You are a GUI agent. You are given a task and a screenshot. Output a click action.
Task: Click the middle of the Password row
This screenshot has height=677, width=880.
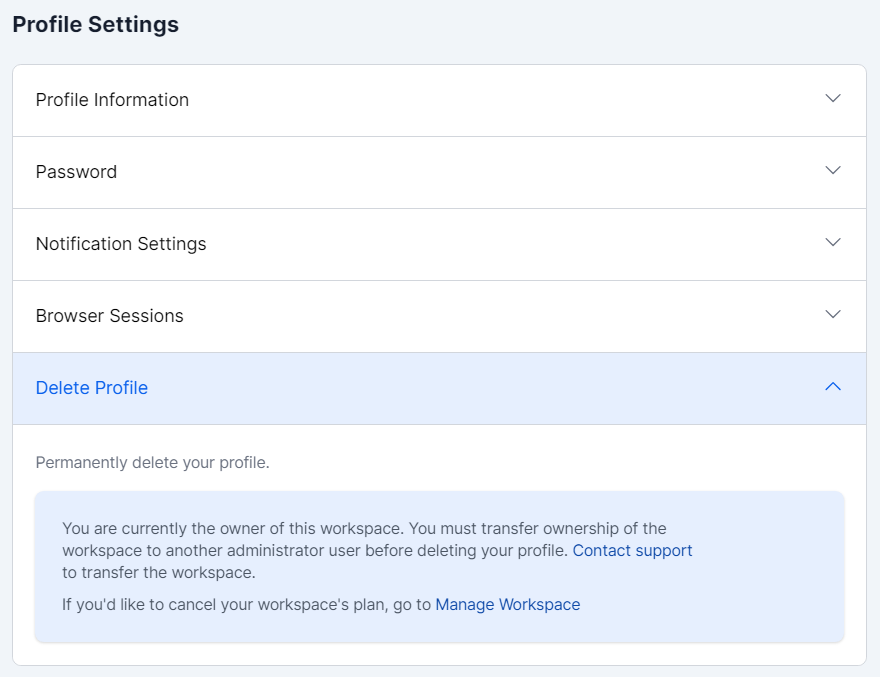pos(440,172)
